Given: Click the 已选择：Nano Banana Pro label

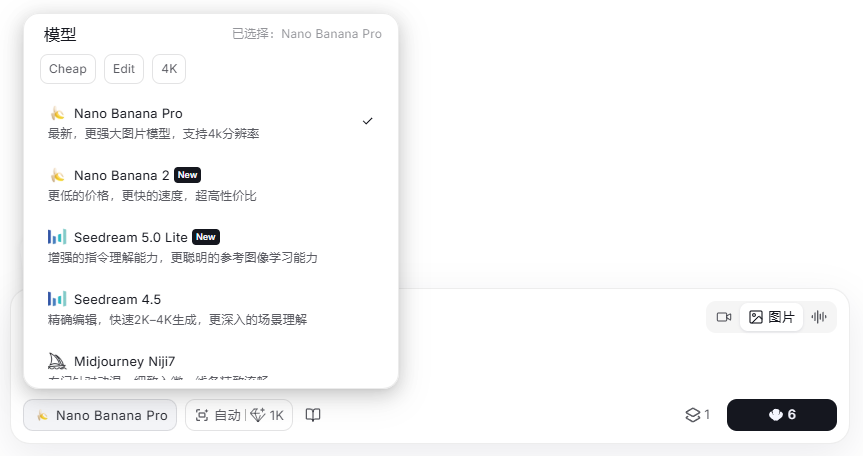Looking at the screenshot, I should tap(307, 34).
